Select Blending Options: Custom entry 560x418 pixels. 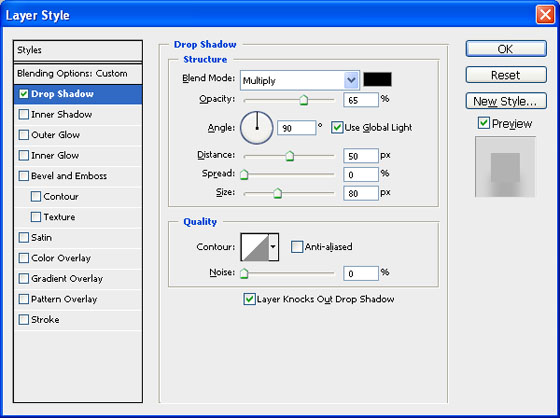click(78, 74)
